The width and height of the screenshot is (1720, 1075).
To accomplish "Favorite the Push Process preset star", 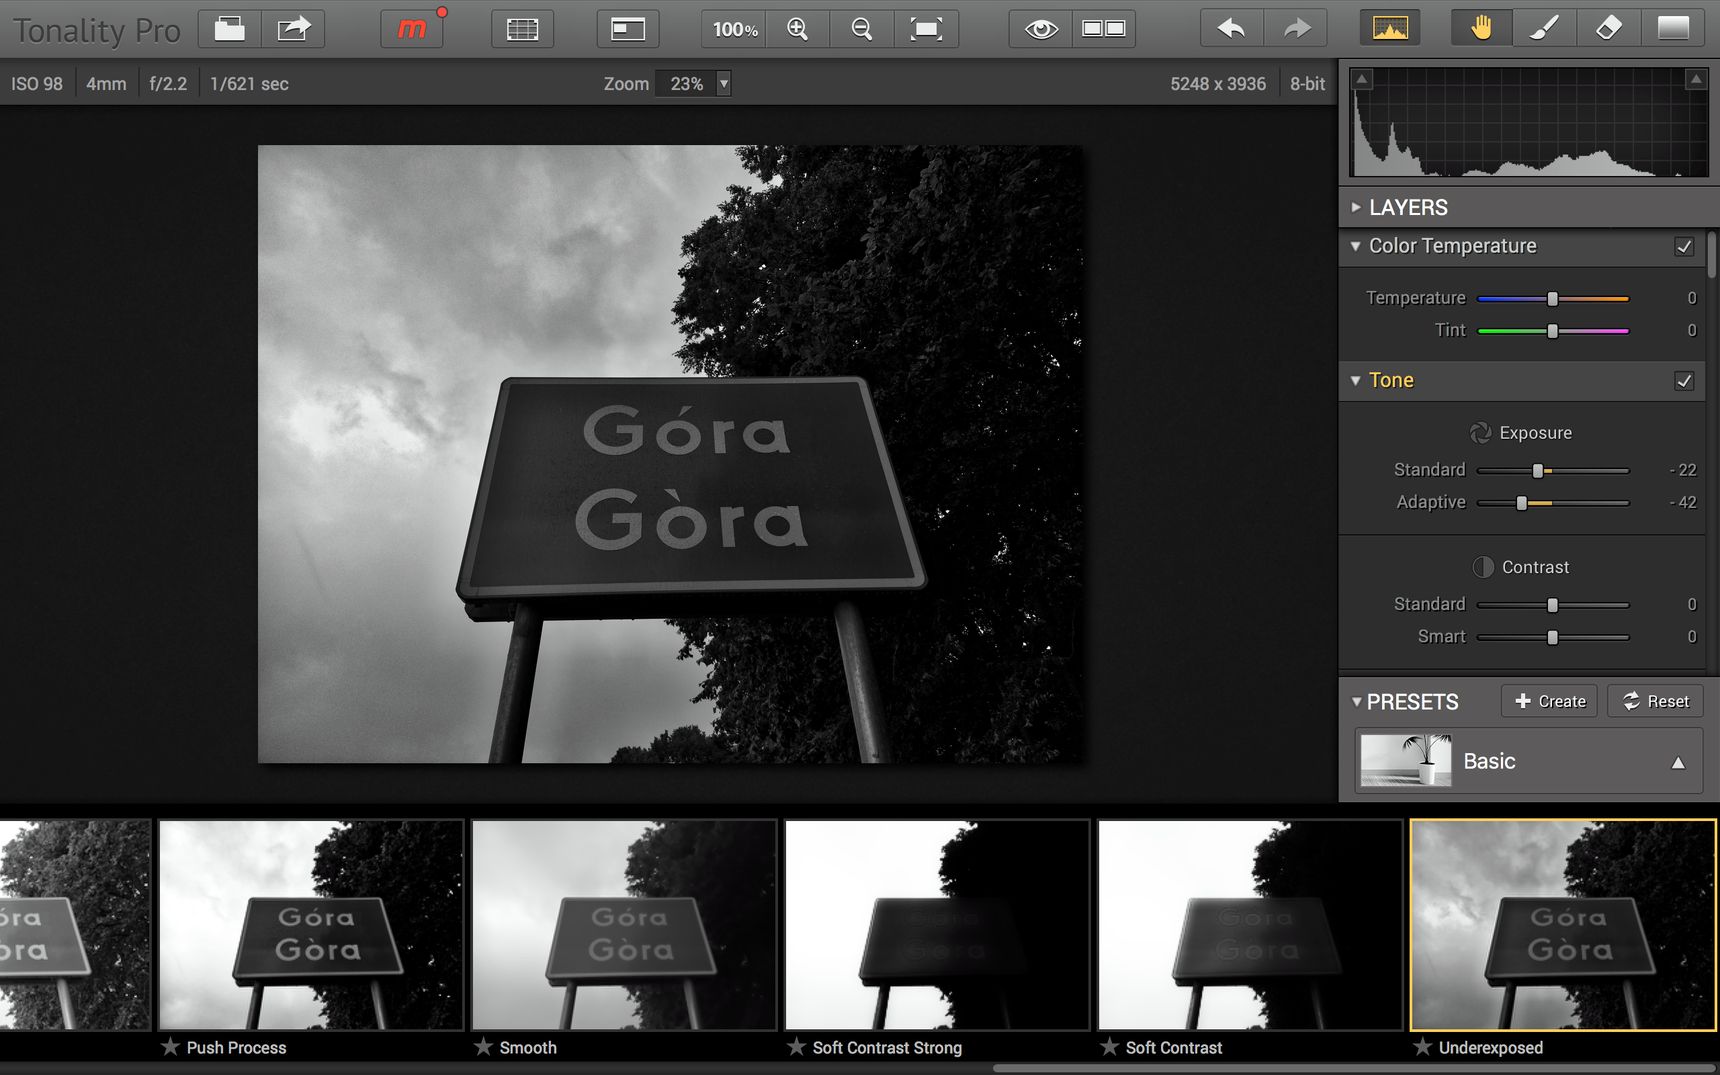I will click(x=171, y=1047).
